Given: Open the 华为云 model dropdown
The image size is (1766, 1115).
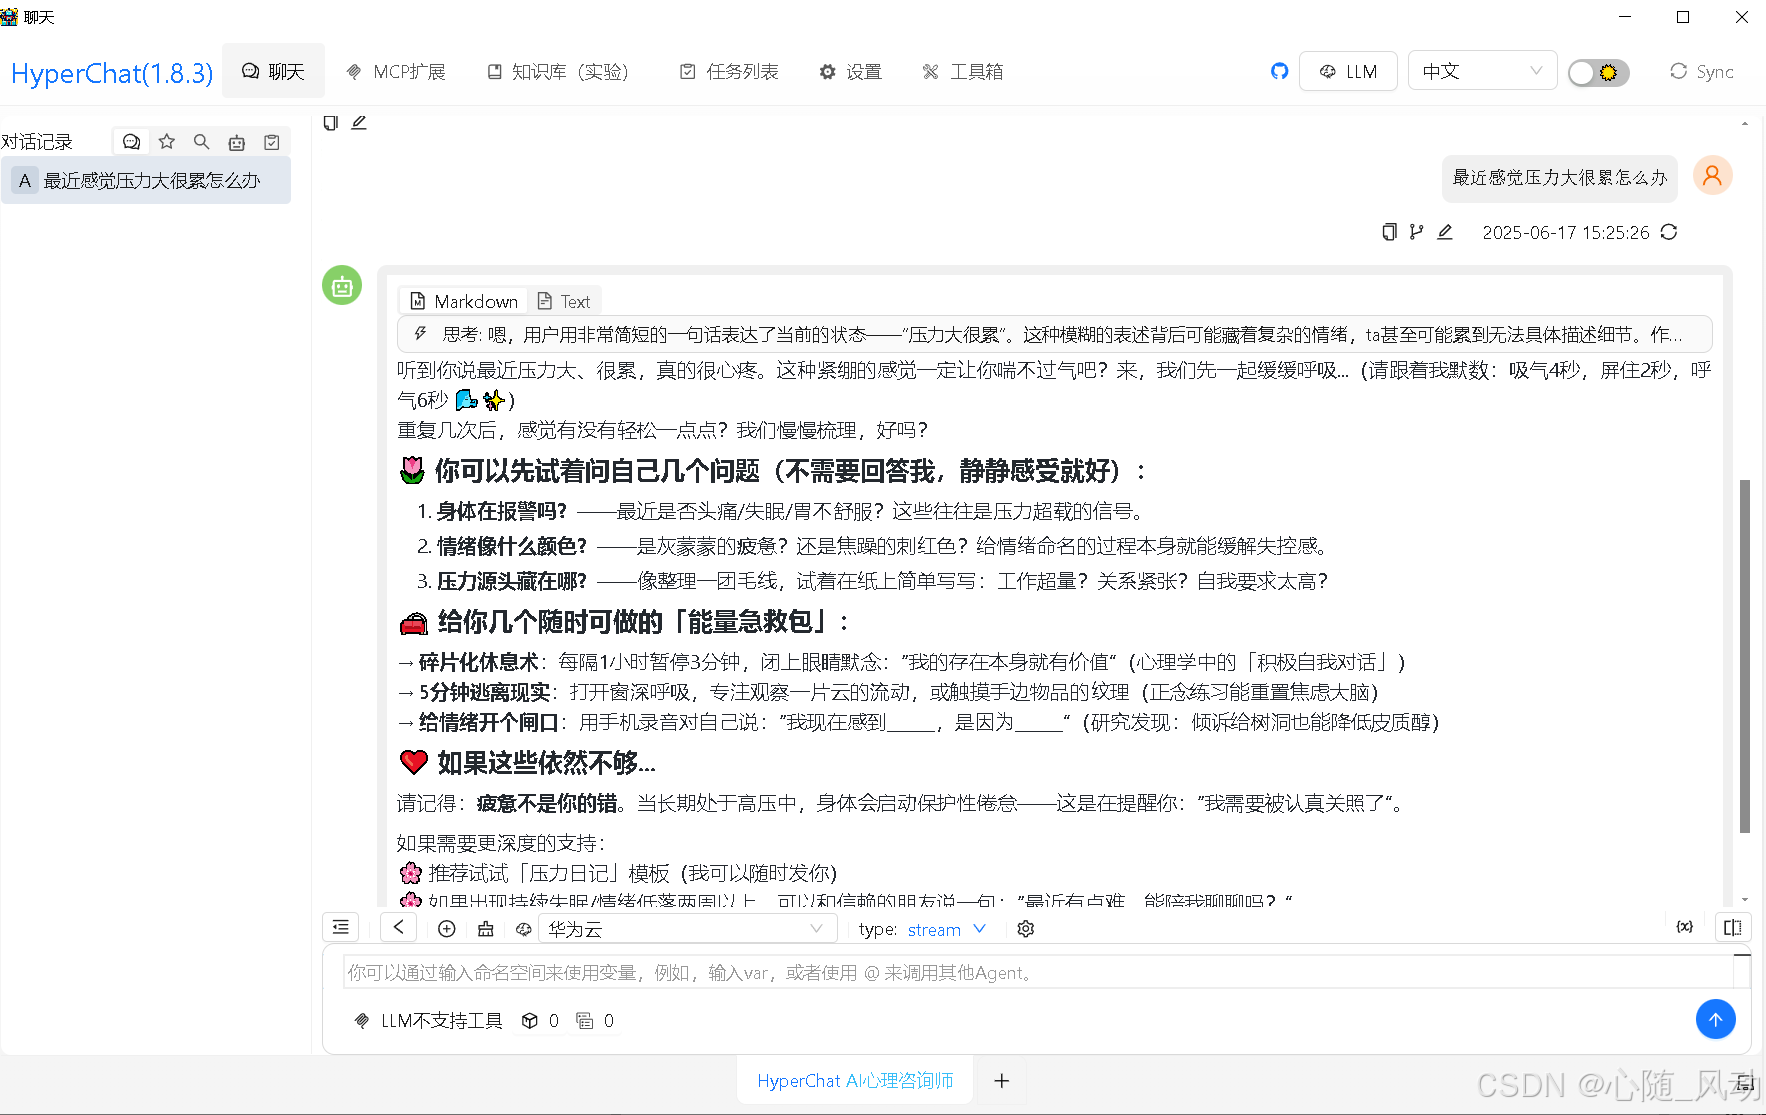Looking at the screenshot, I should (x=688, y=929).
